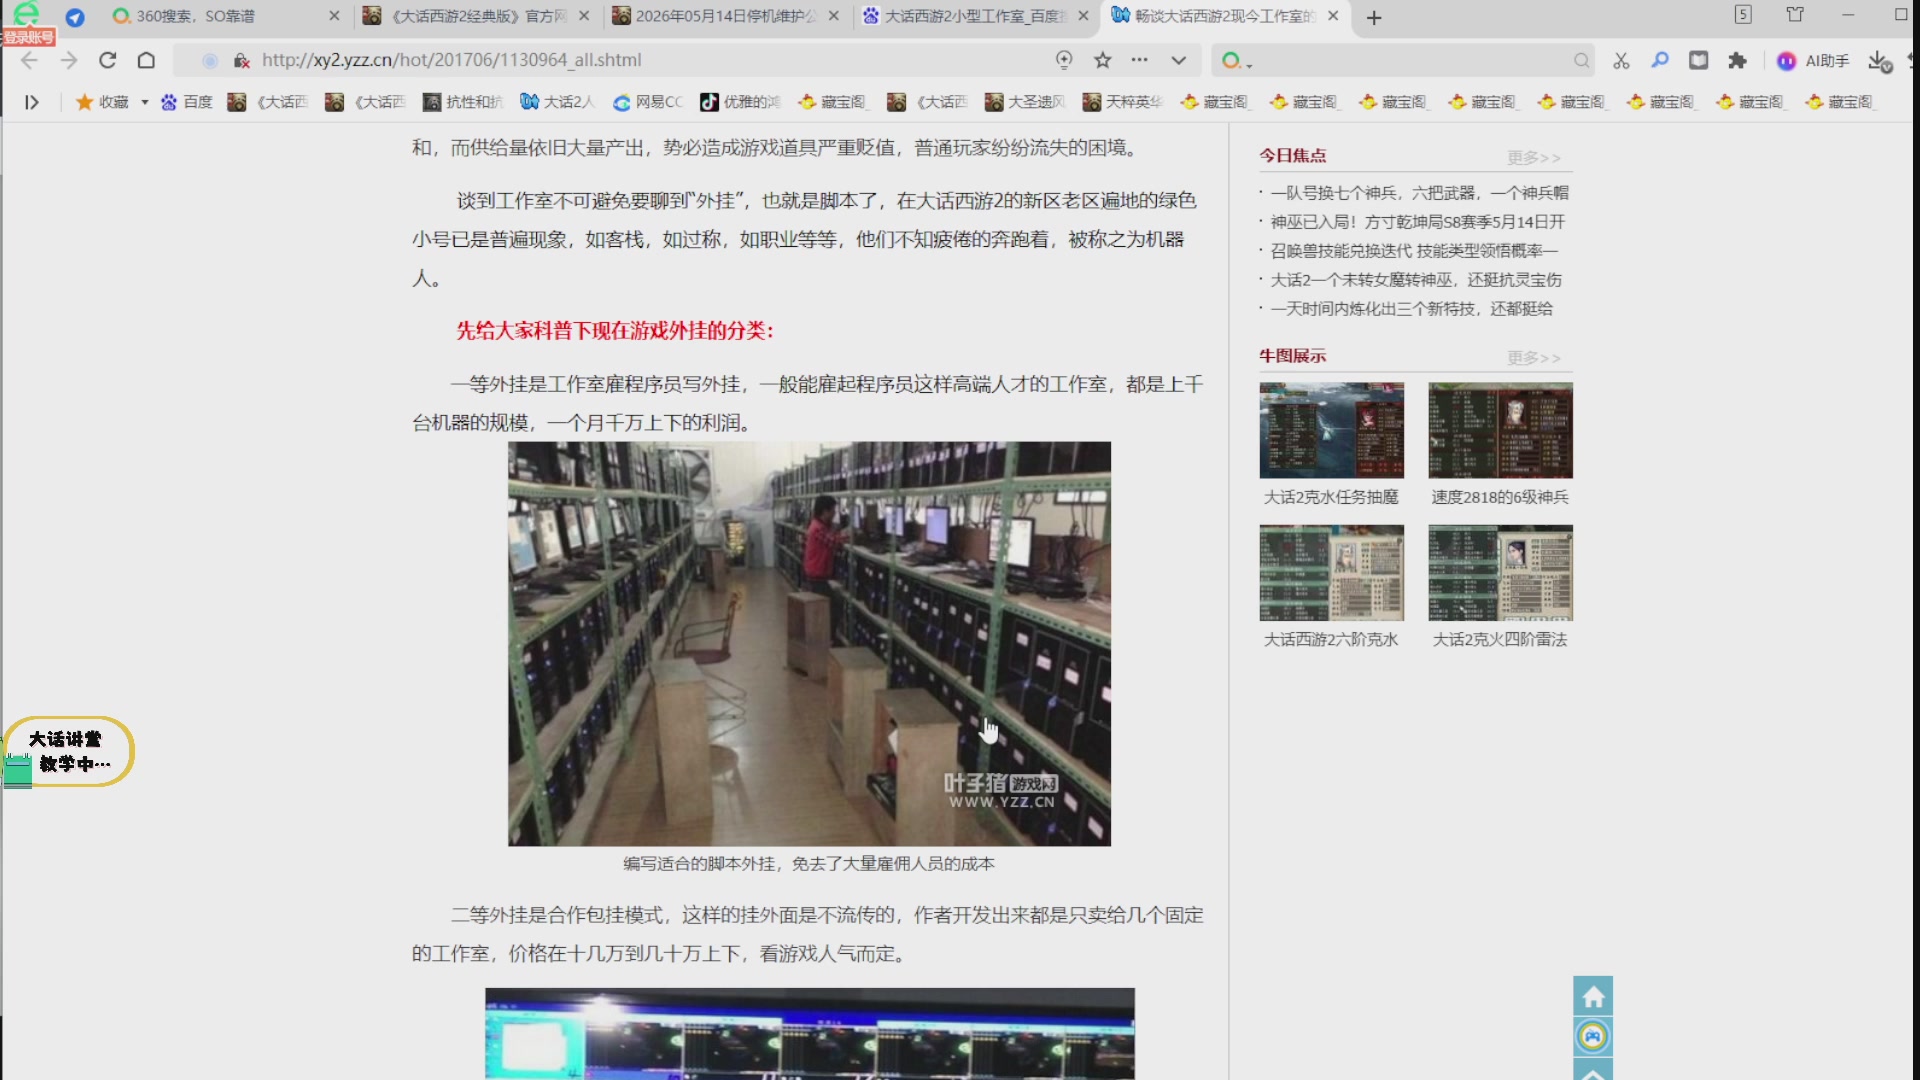1920x1080 pixels.
Task: Click the insecure site lock icon
Action: pos(241,61)
